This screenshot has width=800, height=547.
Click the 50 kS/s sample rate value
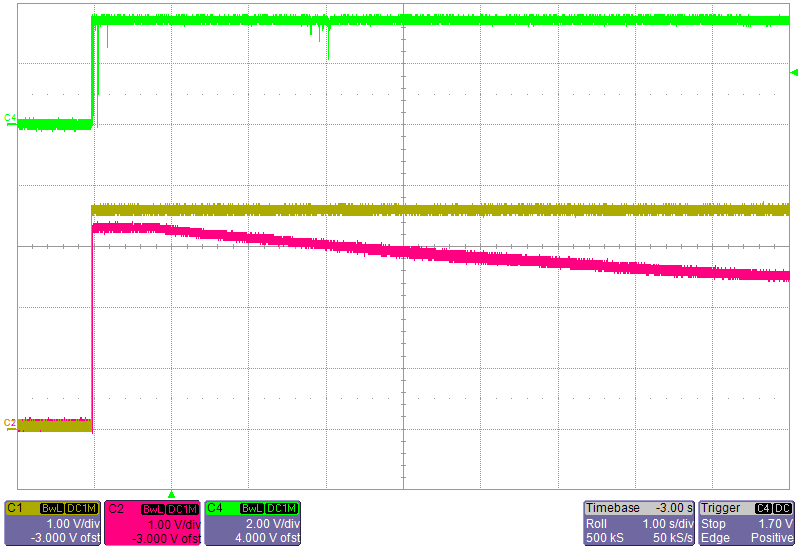(x=673, y=538)
